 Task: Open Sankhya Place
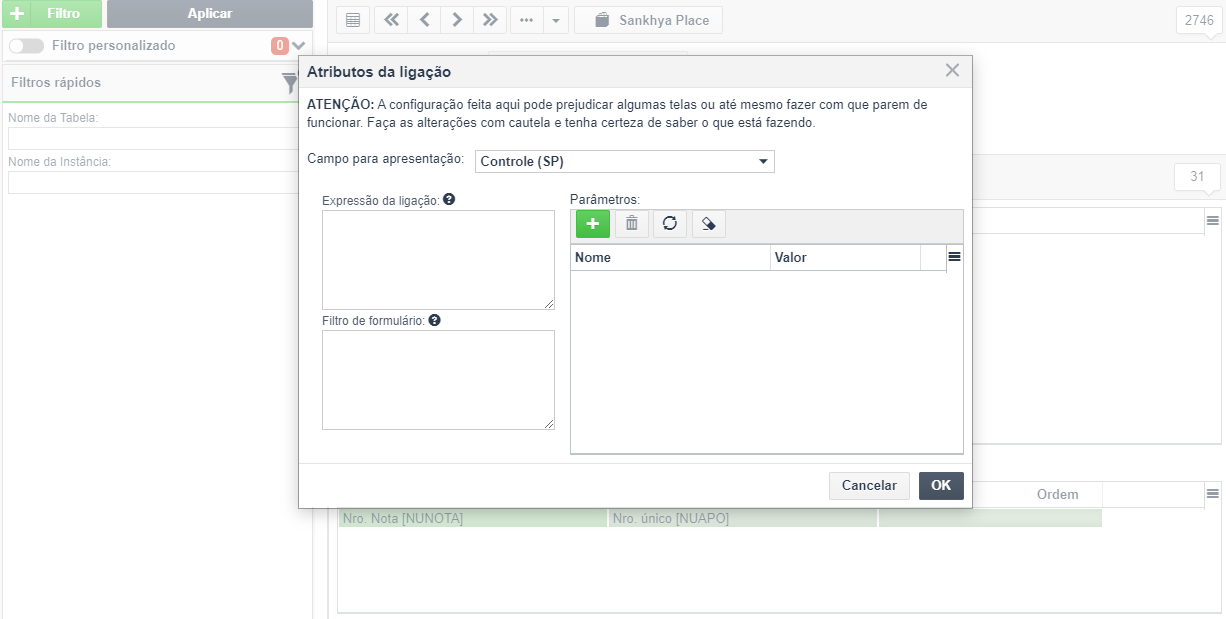(x=648, y=20)
